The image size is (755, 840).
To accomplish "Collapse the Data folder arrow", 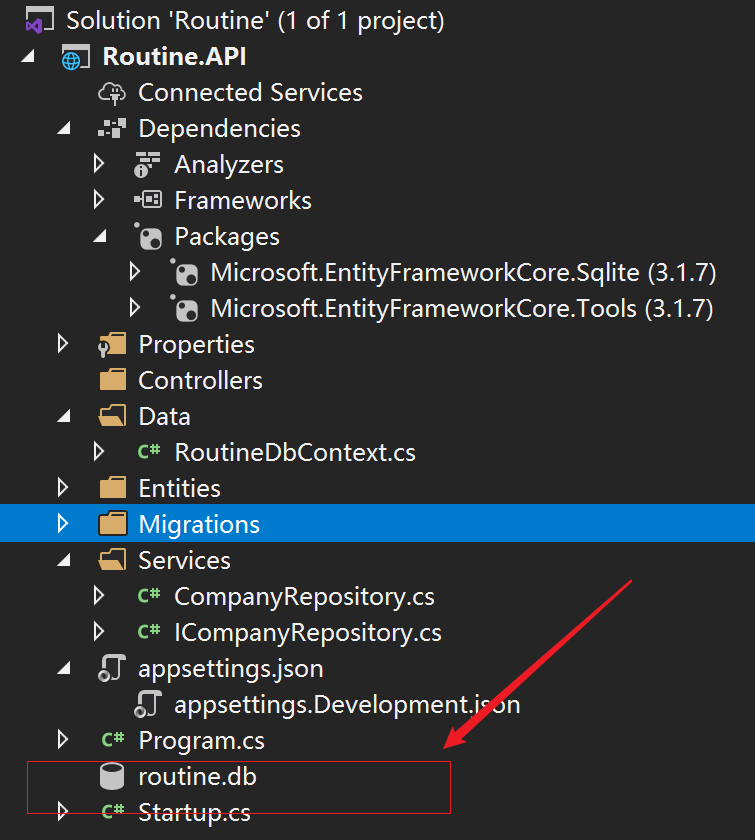I will pyautogui.click(x=64, y=417).
